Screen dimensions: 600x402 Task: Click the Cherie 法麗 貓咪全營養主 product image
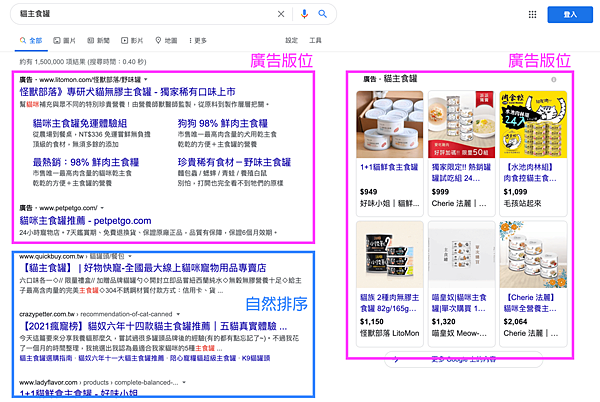533,255
